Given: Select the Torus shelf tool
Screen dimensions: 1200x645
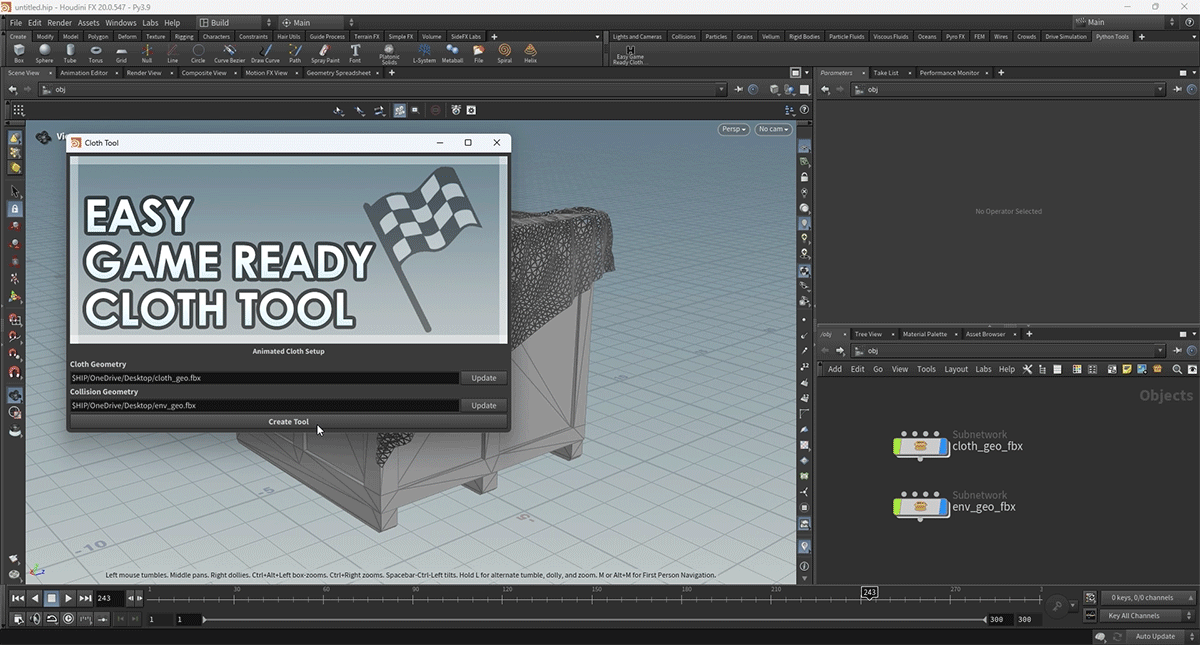Looking at the screenshot, I should tap(96, 53).
